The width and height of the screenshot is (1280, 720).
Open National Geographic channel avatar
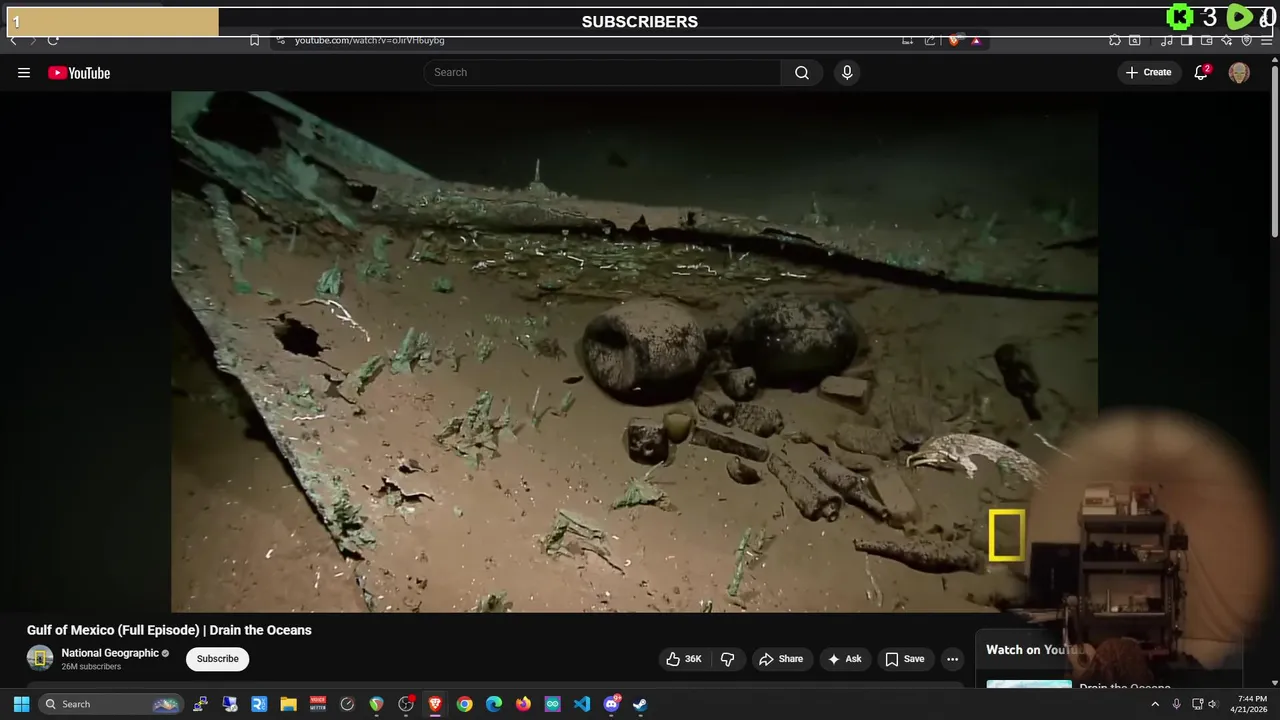click(x=40, y=658)
